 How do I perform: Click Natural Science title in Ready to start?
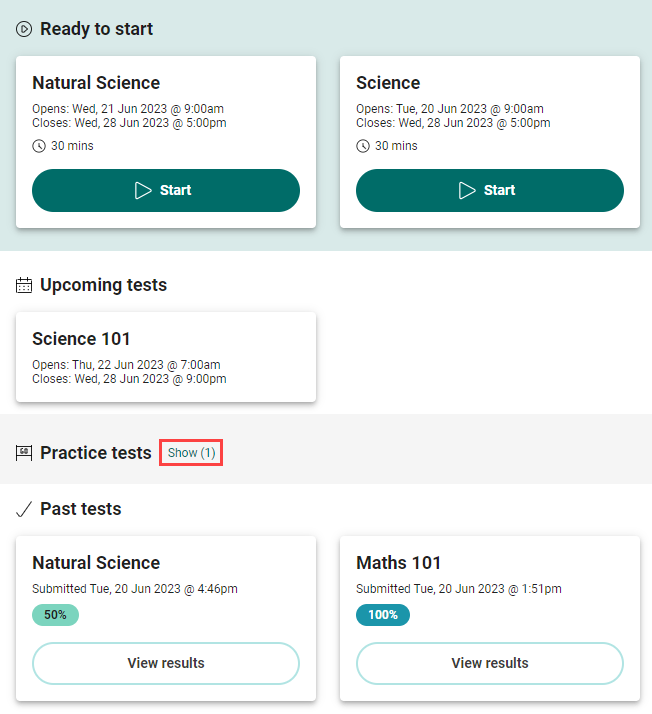tap(96, 83)
